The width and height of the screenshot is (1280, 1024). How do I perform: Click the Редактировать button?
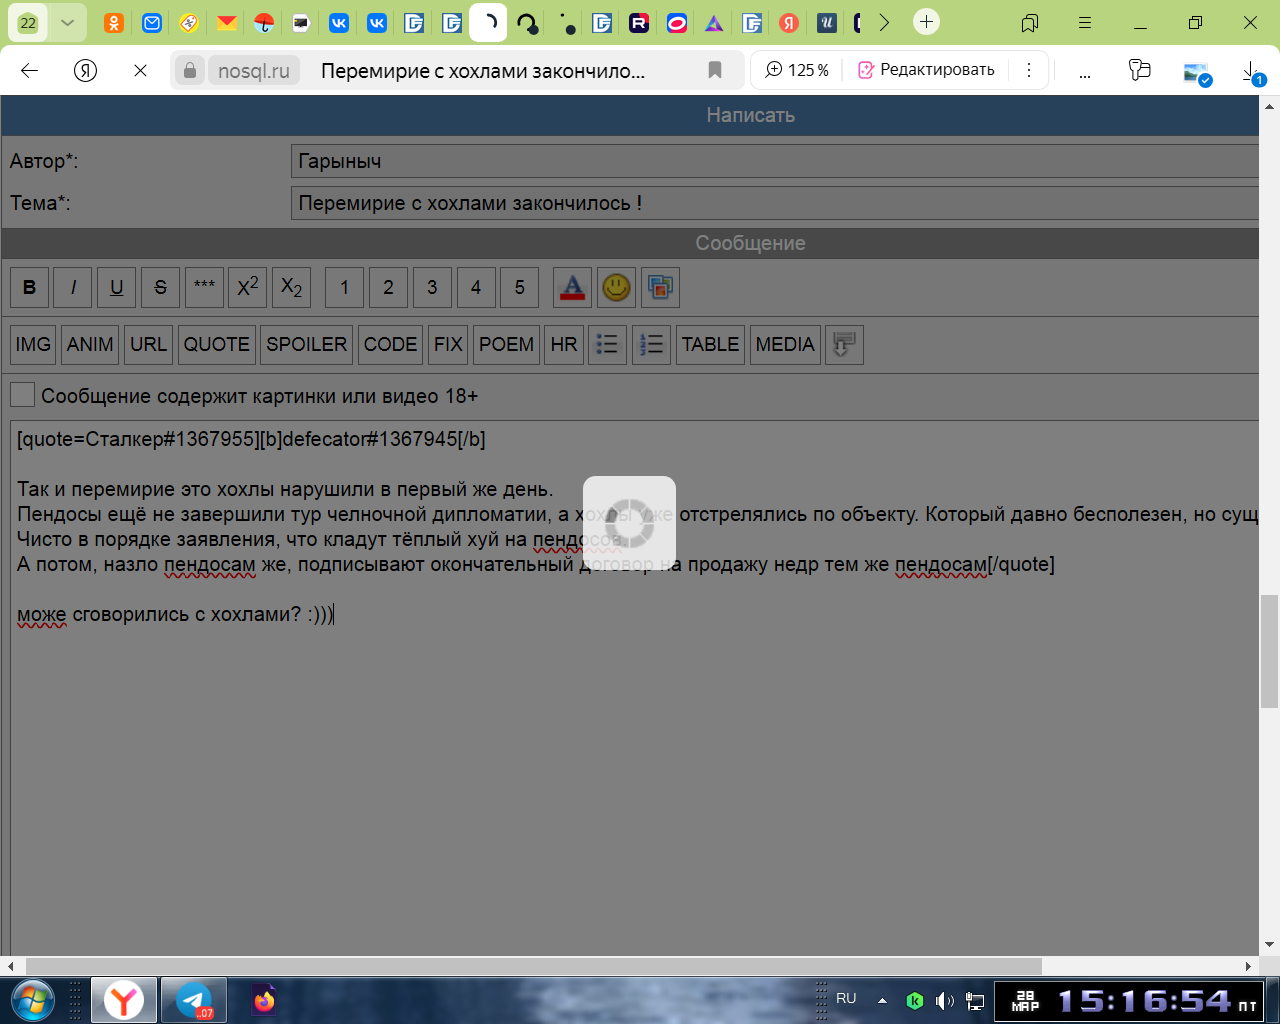(x=926, y=70)
